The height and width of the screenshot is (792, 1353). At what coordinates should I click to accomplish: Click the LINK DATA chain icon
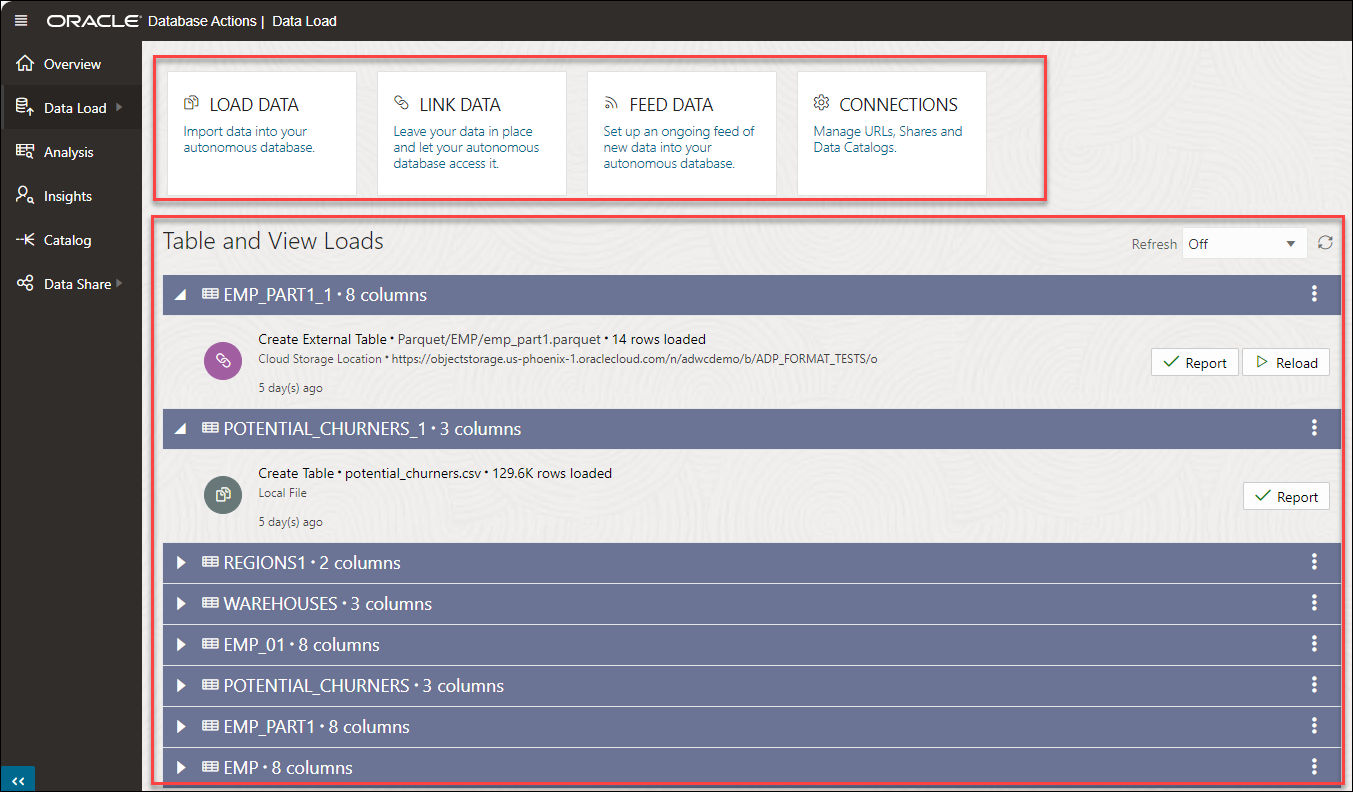click(x=402, y=103)
